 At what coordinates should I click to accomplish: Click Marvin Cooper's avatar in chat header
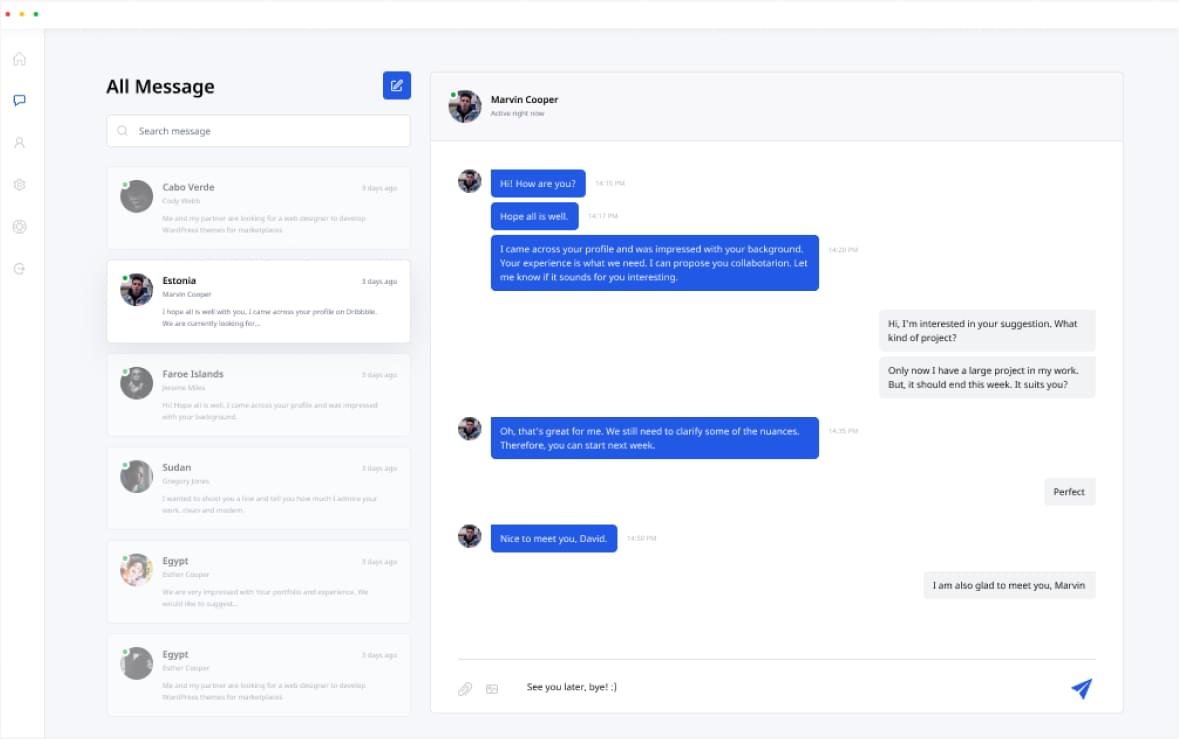(x=465, y=106)
